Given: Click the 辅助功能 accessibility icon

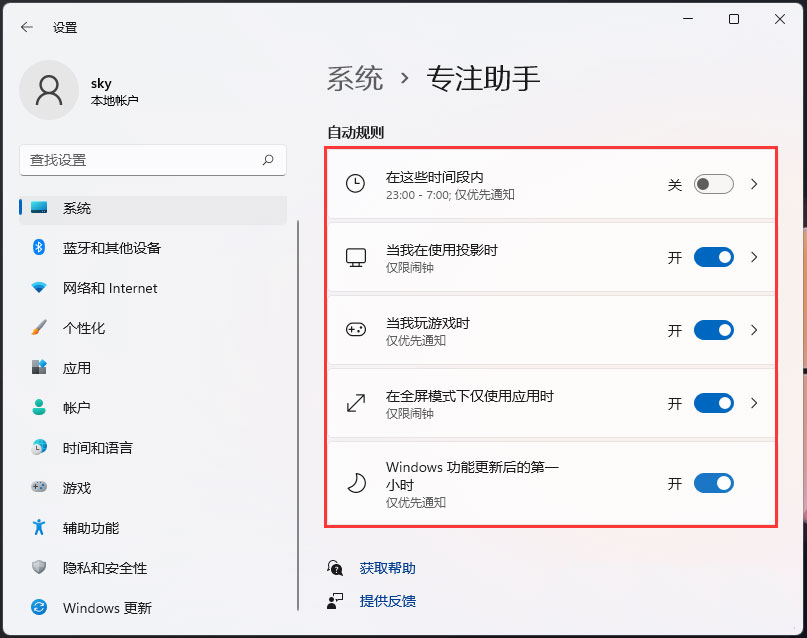Looking at the screenshot, I should (x=39, y=527).
